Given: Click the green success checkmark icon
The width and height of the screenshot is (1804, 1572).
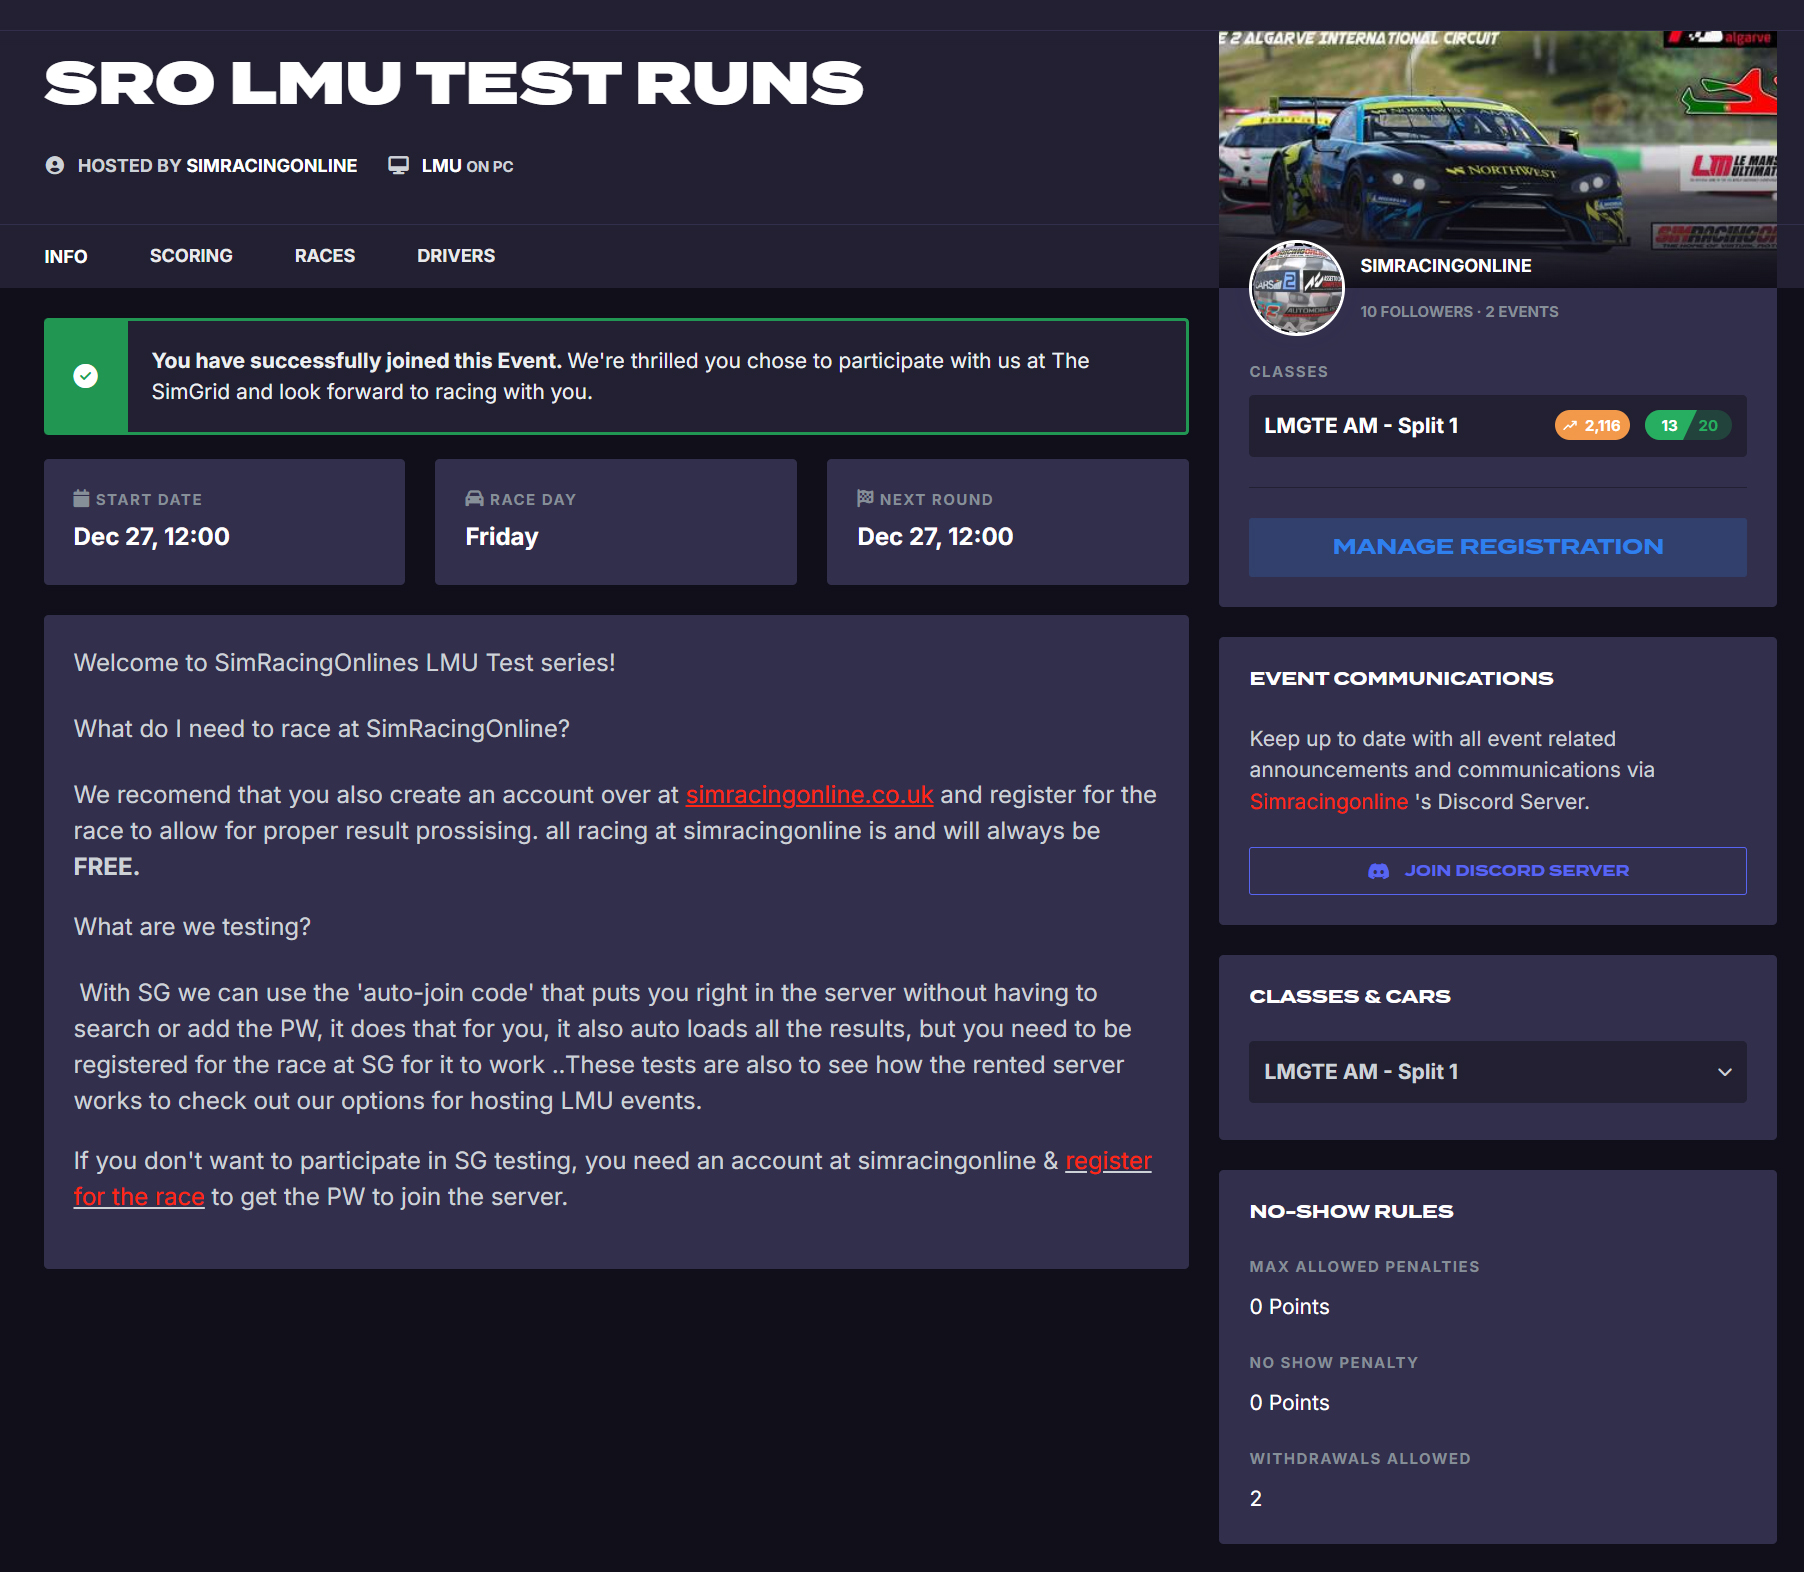Looking at the screenshot, I should click(x=86, y=376).
